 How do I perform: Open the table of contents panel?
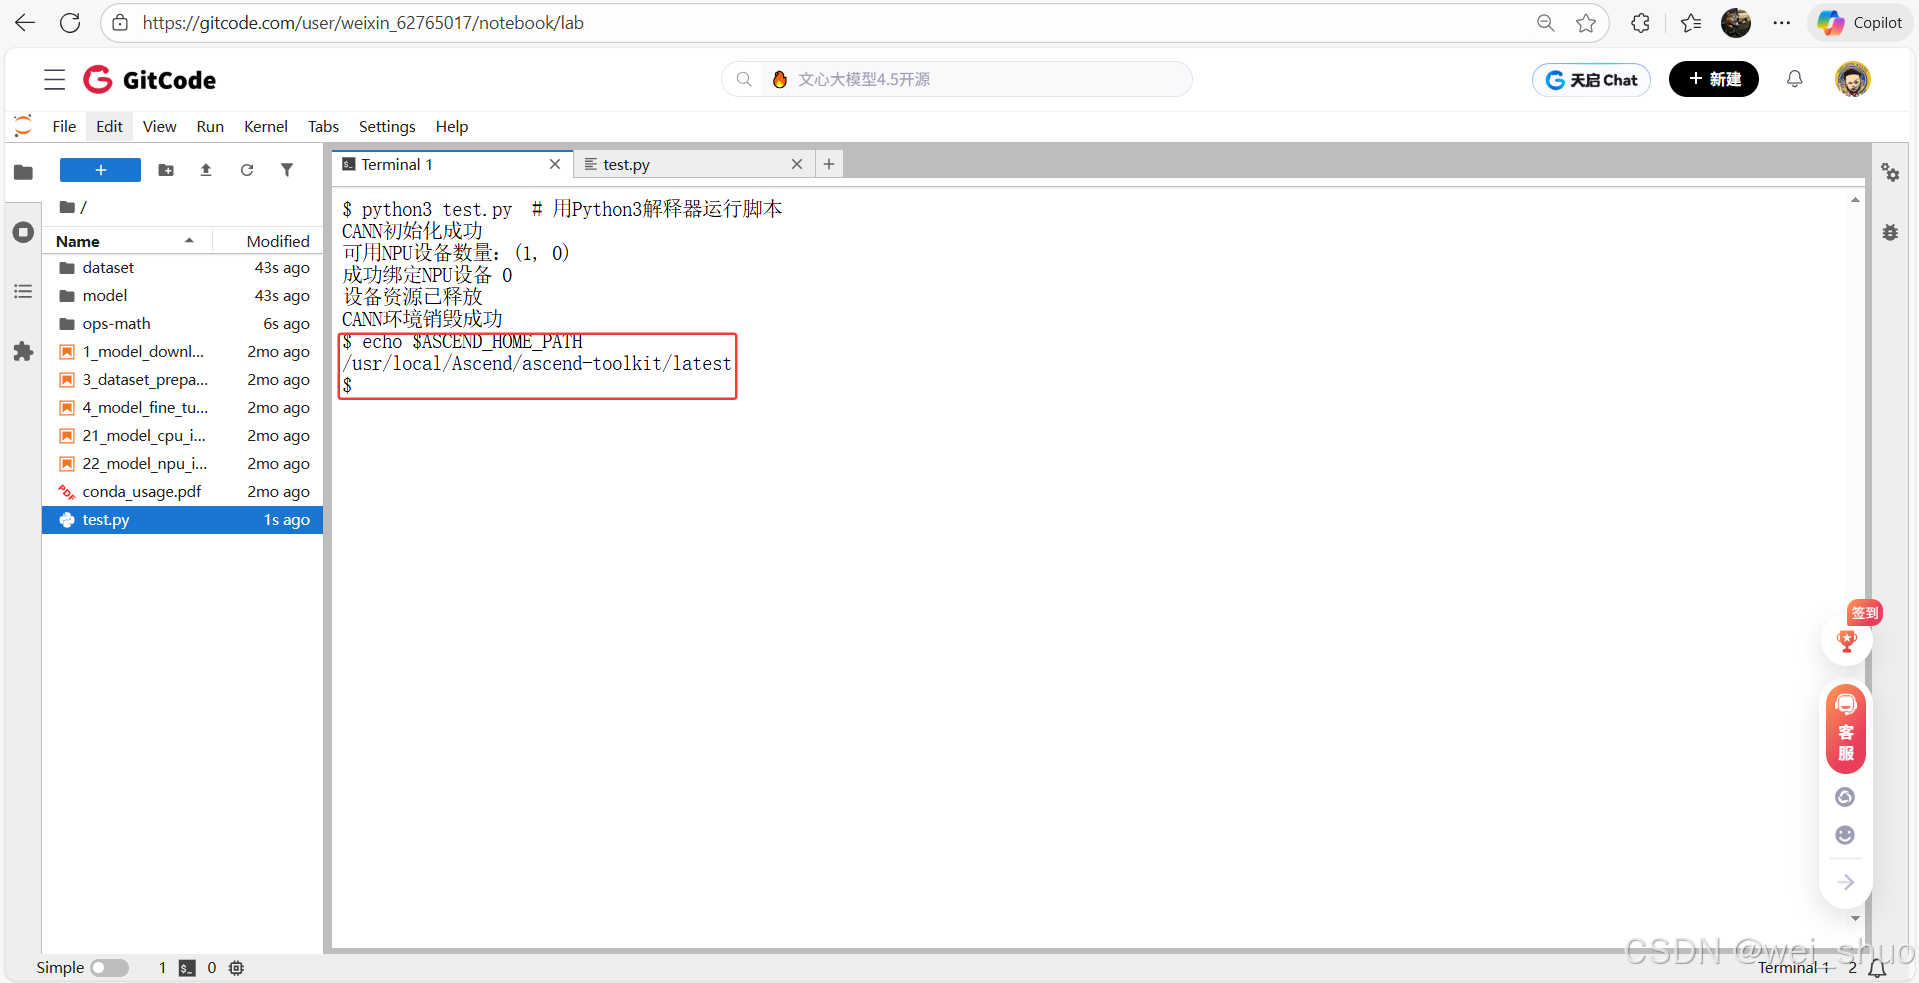(x=22, y=291)
